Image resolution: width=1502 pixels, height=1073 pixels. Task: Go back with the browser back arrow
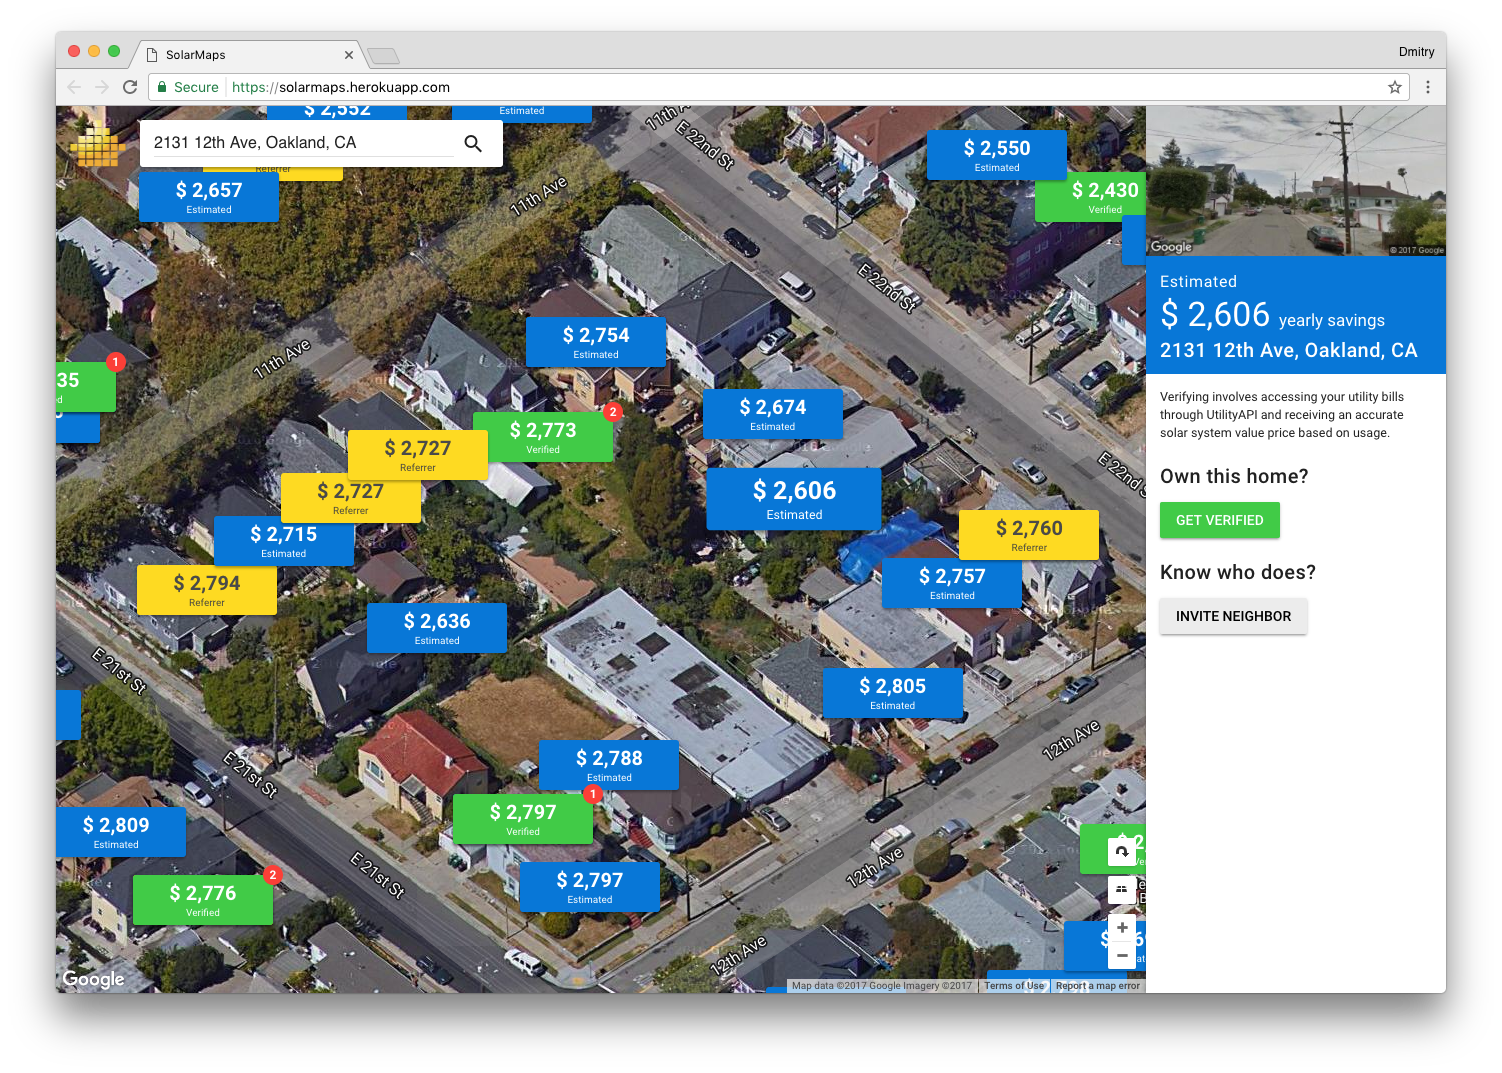tap(74, 87)
